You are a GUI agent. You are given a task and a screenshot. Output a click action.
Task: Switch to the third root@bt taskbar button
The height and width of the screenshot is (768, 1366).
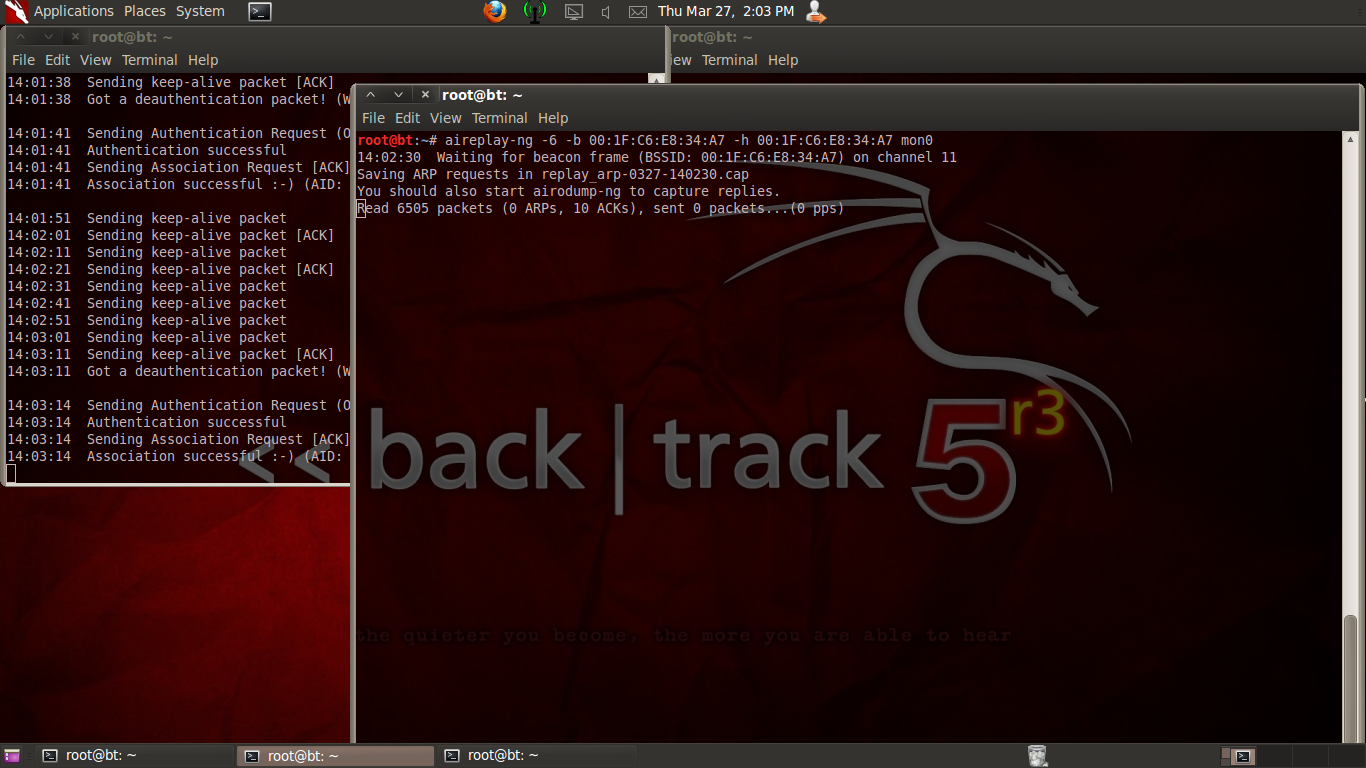(537, 756)
